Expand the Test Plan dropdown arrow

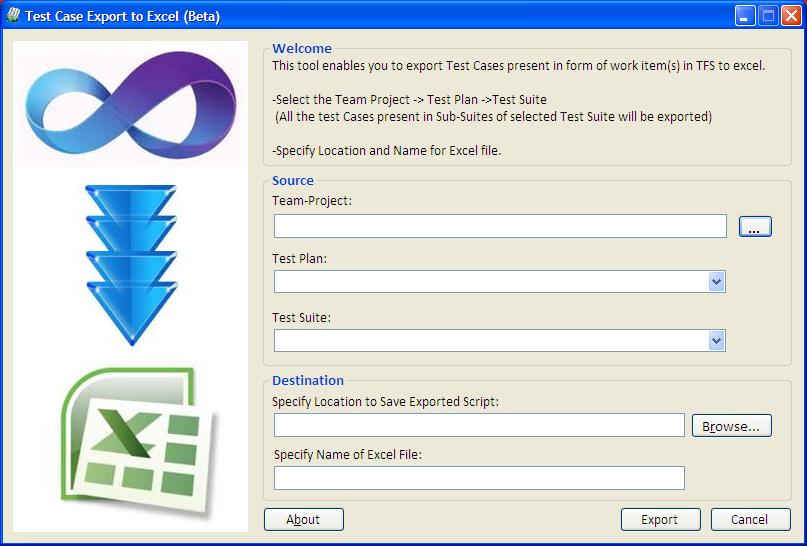[716, 281]
